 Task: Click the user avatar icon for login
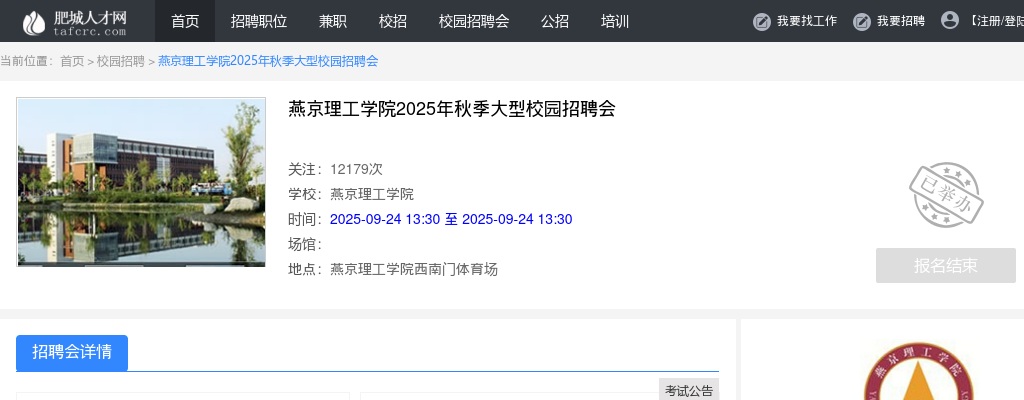pyautogui.click(x=949, y=20)
